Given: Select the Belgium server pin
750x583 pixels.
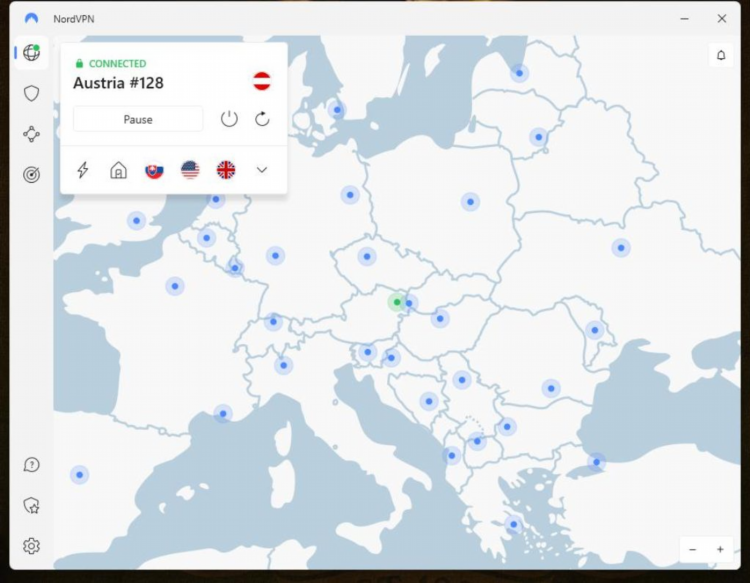Looking at the screenshot, I should pyautogui.click(x=207, y=238).
